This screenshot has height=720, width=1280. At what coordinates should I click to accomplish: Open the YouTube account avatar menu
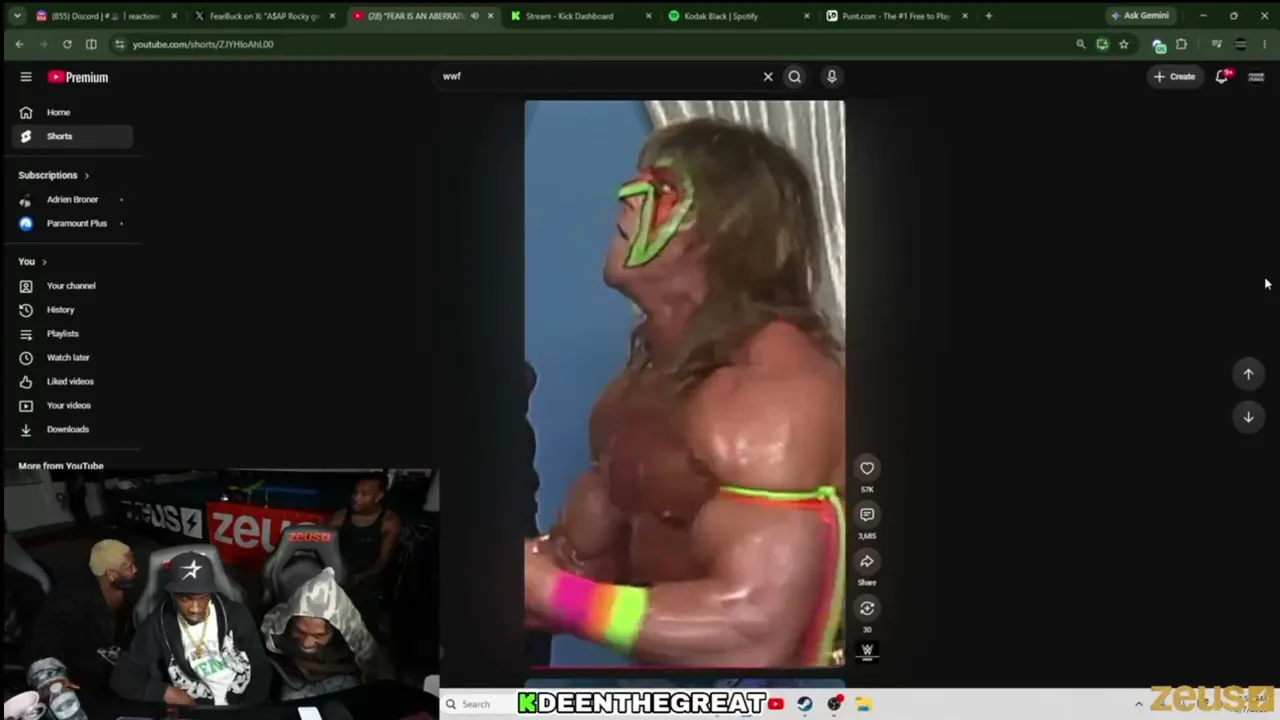pyautogui.click(x=1256, y=77)
